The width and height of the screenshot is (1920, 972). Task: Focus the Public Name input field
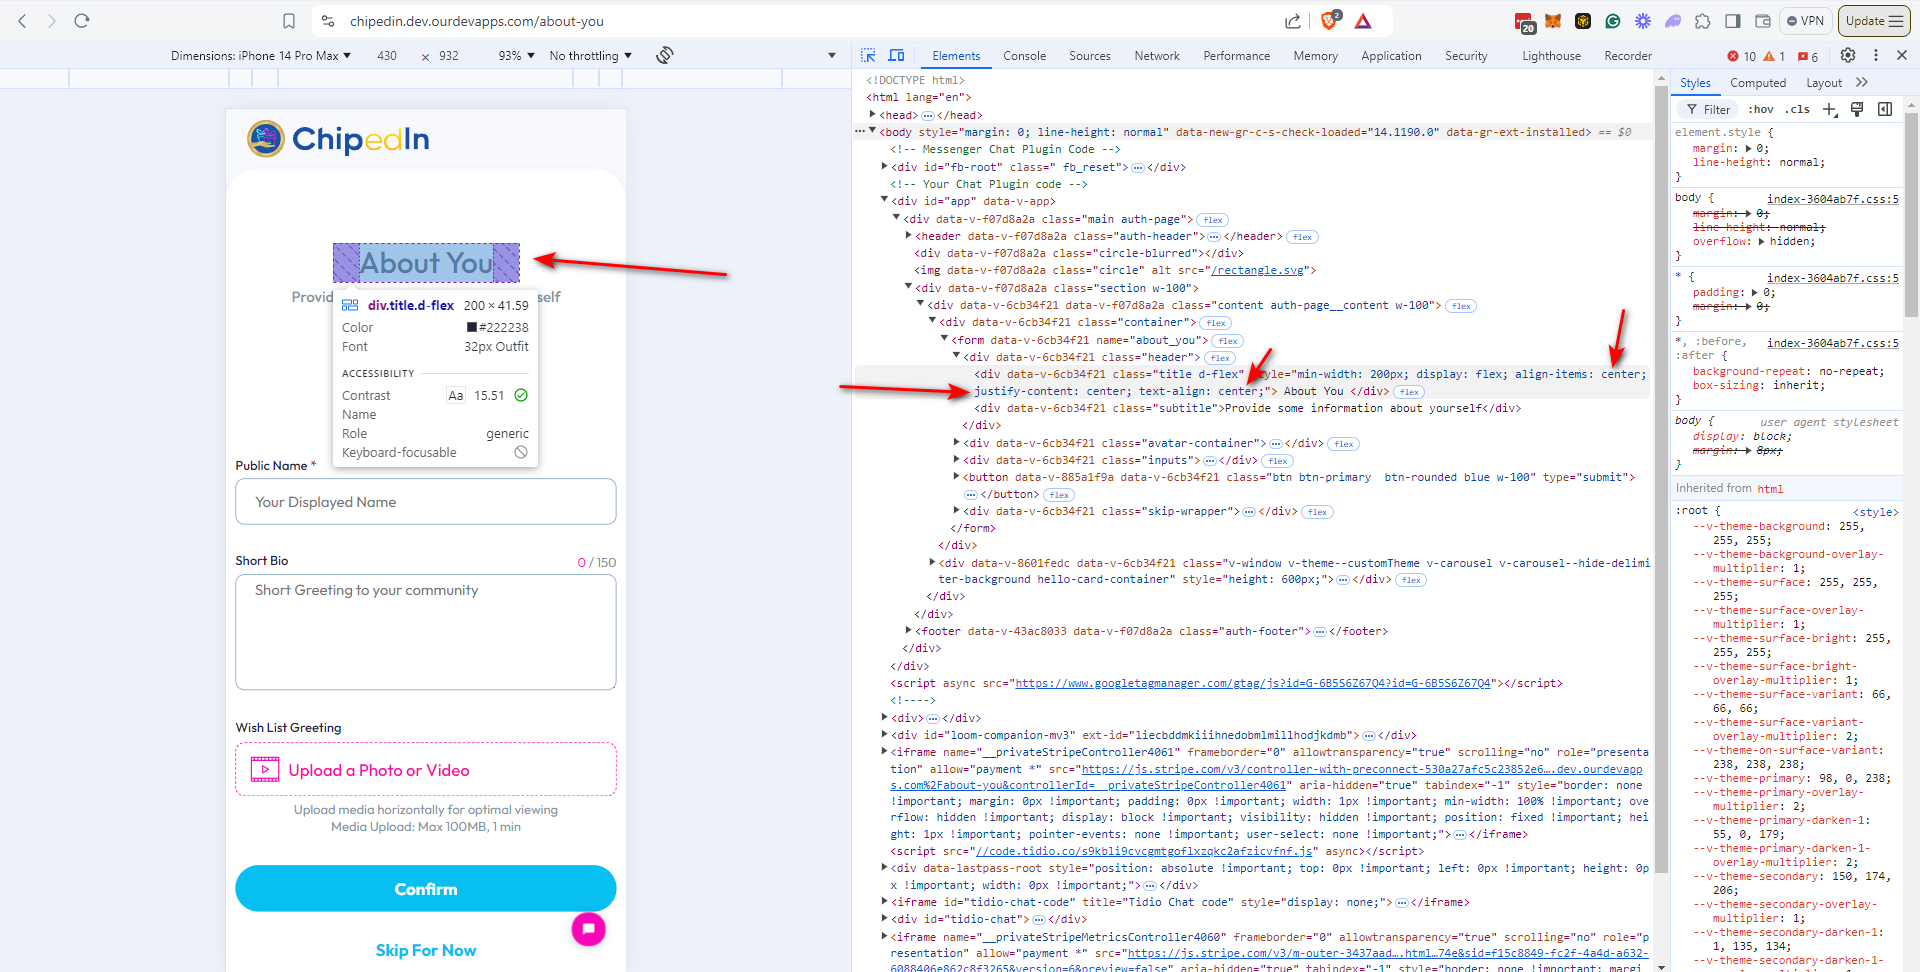coord(426,501)
